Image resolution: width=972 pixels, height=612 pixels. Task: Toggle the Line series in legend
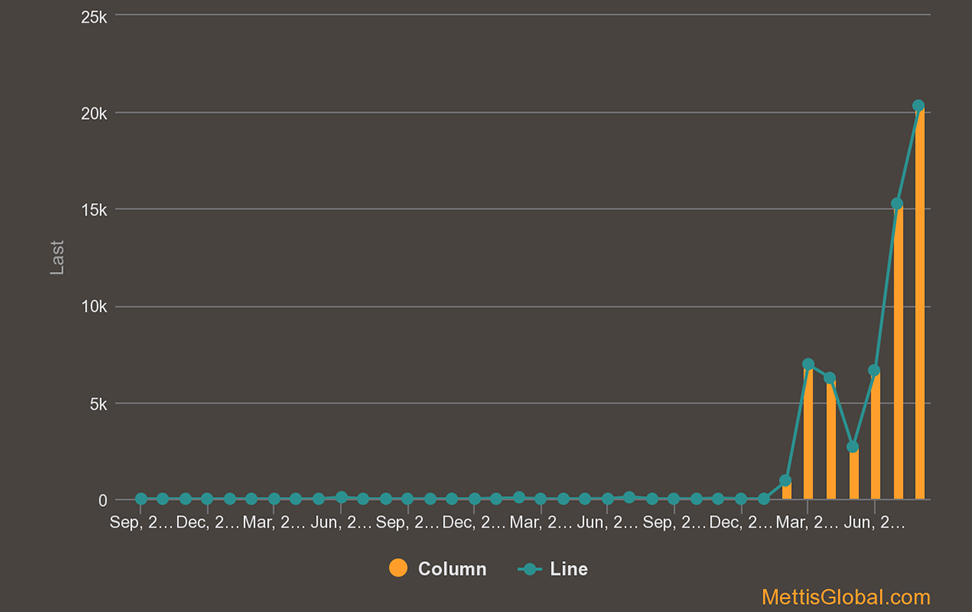point(553,569)
